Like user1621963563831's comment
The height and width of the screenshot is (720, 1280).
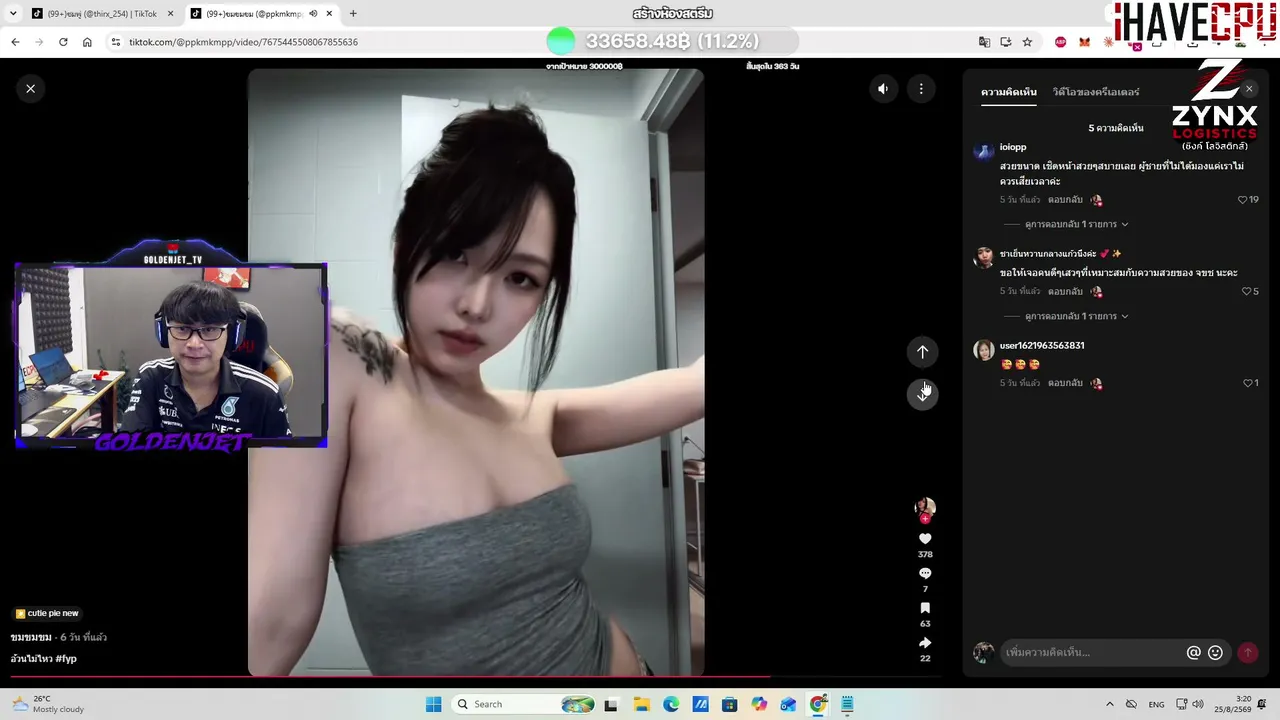pyautogui.click(x=1250, y=383)
